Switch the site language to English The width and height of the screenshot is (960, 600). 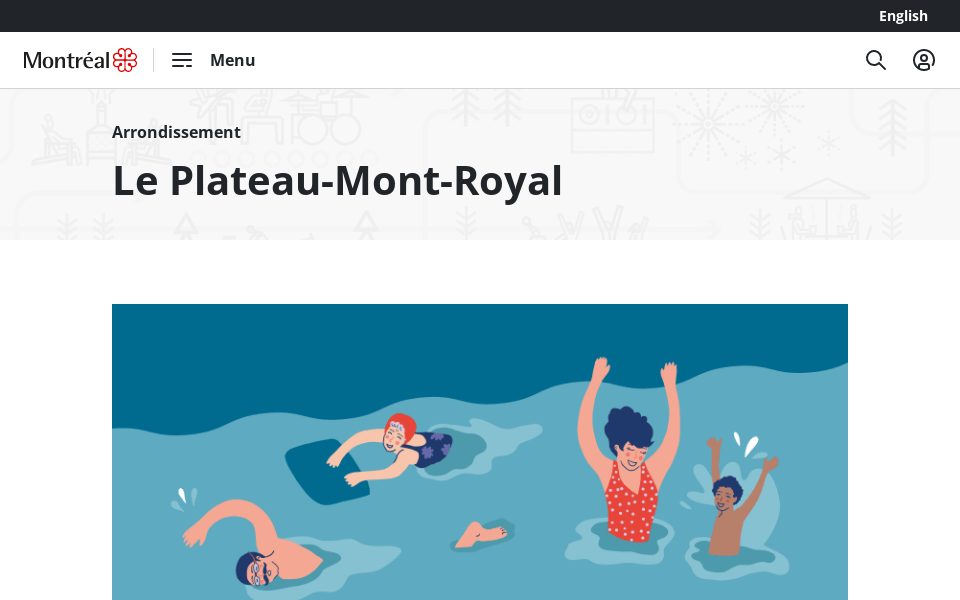click(x=903, y=16)
